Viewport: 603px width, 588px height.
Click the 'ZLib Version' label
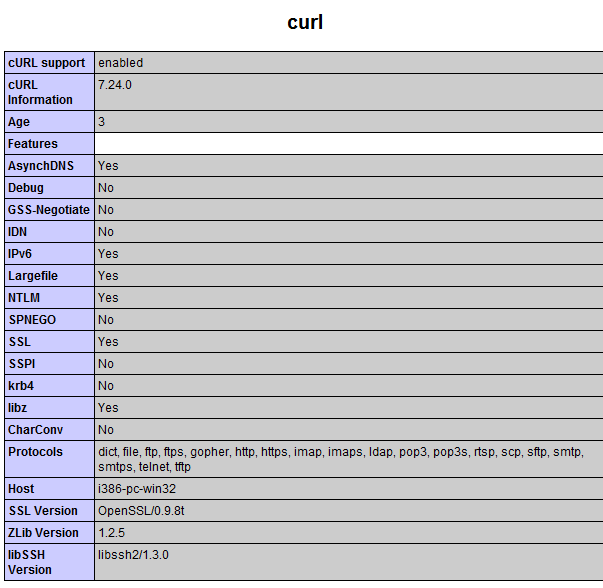tap(43, 533)
